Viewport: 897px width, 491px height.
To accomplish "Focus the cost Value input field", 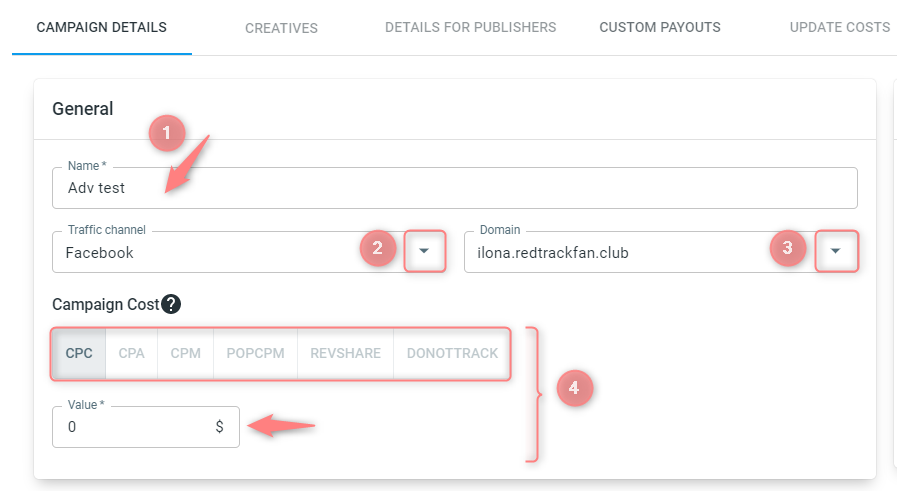I will (x=146, y=427).
